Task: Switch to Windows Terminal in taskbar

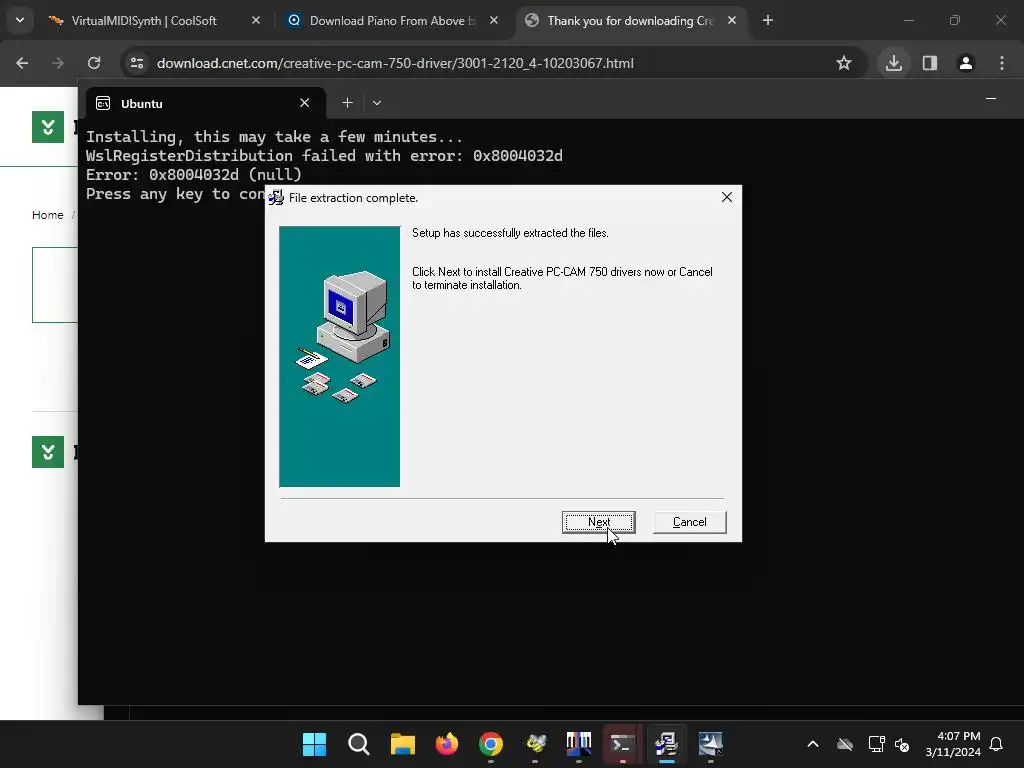Action: coord(622,744)
